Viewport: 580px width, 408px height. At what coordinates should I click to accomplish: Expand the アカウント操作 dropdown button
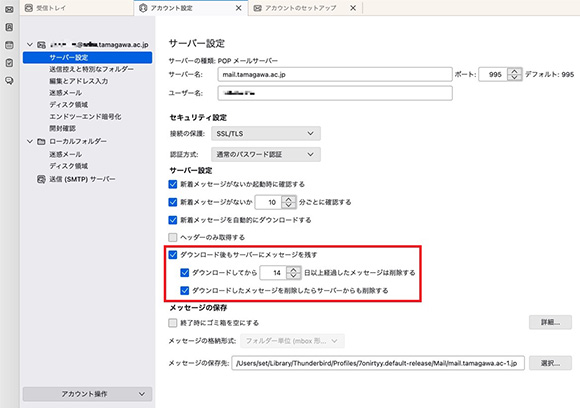pyautogui.click(x=87, y=394)
